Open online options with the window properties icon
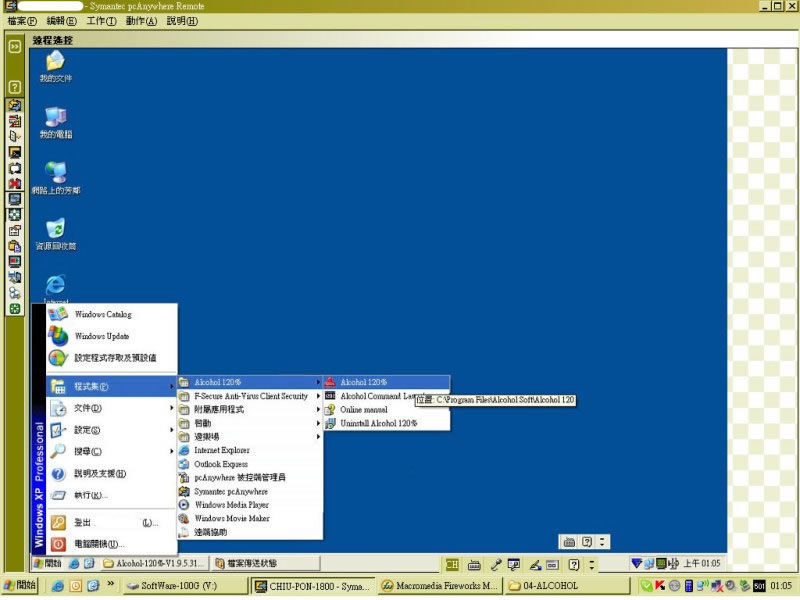The width and height of the screenshot is (800, 600). 15,231
